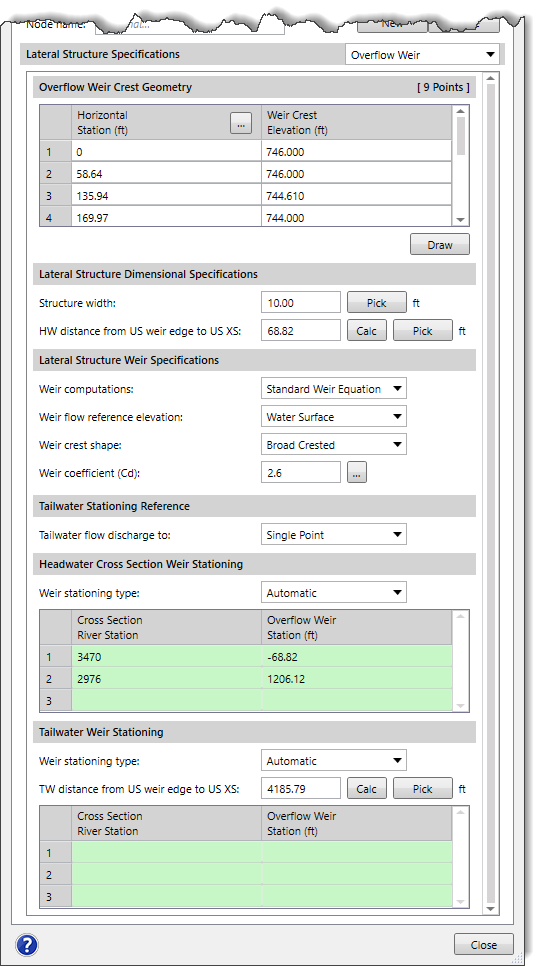Select row 3 header in crest geometry table

pyautogui.click(x=56, y=196)
